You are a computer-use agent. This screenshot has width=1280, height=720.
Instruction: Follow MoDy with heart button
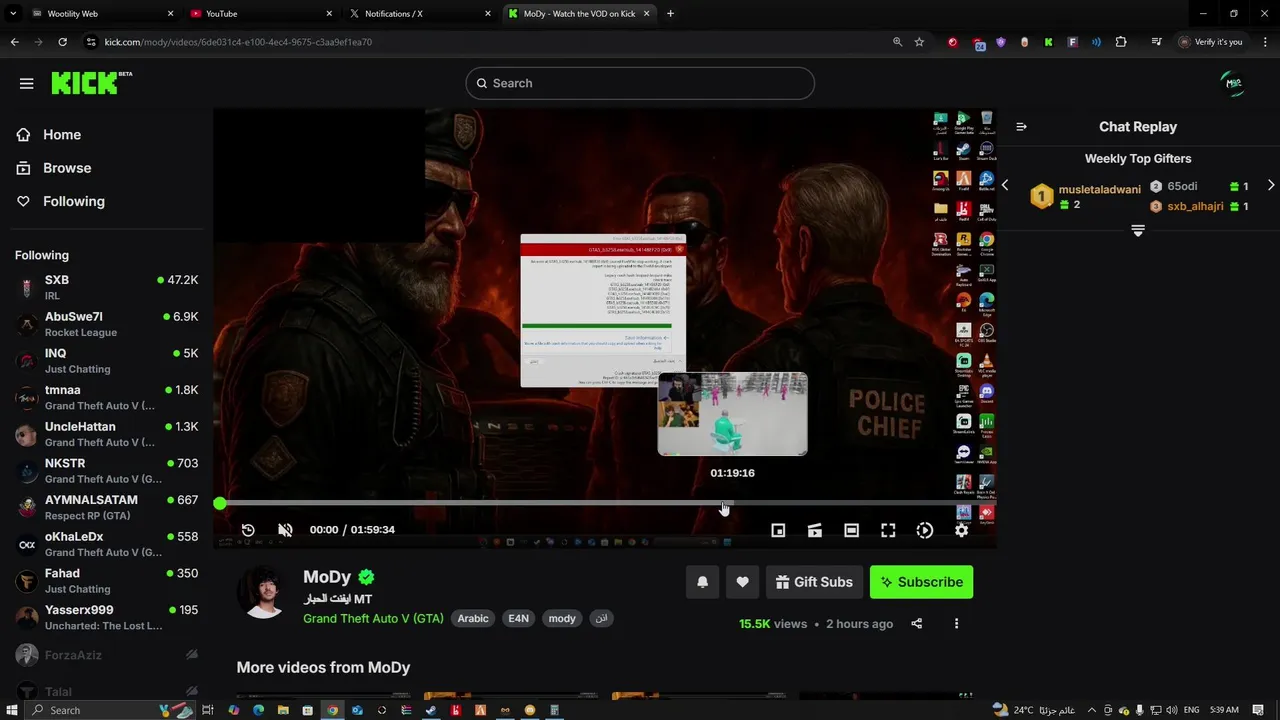742,582
